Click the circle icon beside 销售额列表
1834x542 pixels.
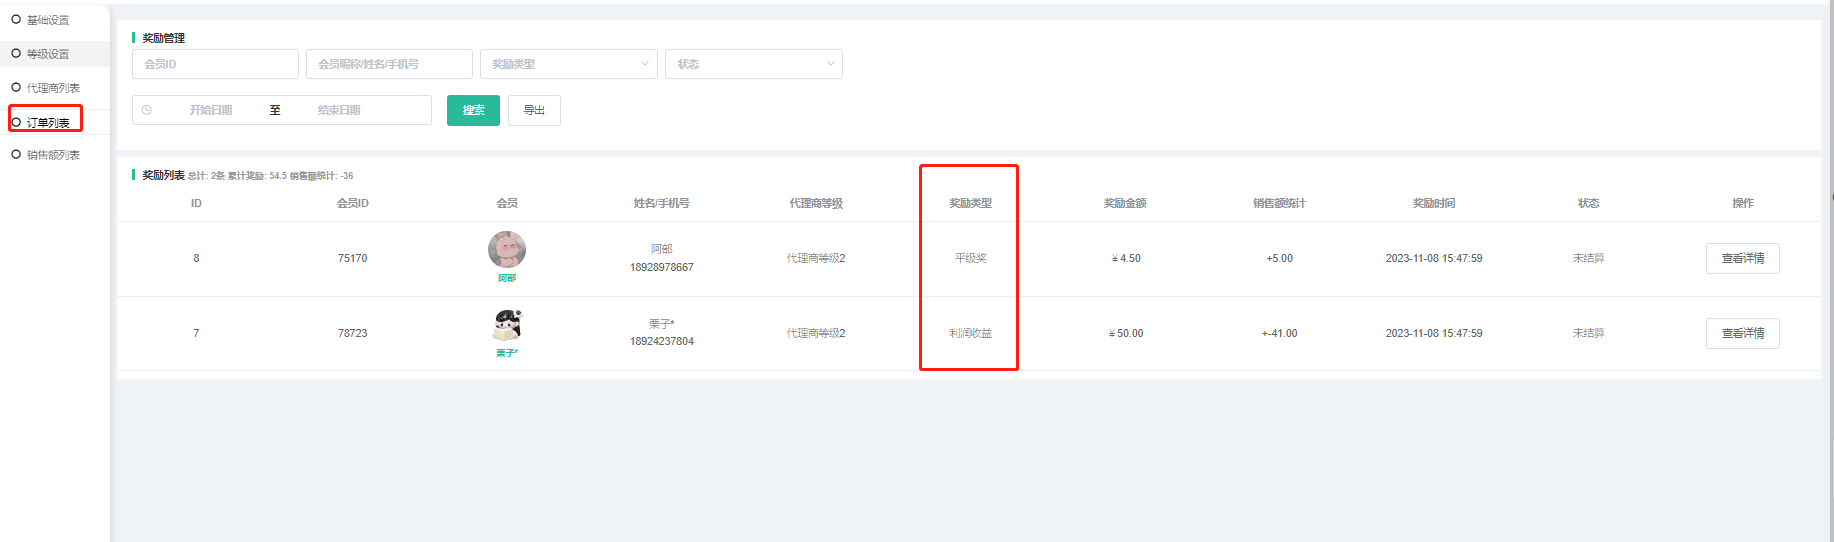tap(16, 154)
